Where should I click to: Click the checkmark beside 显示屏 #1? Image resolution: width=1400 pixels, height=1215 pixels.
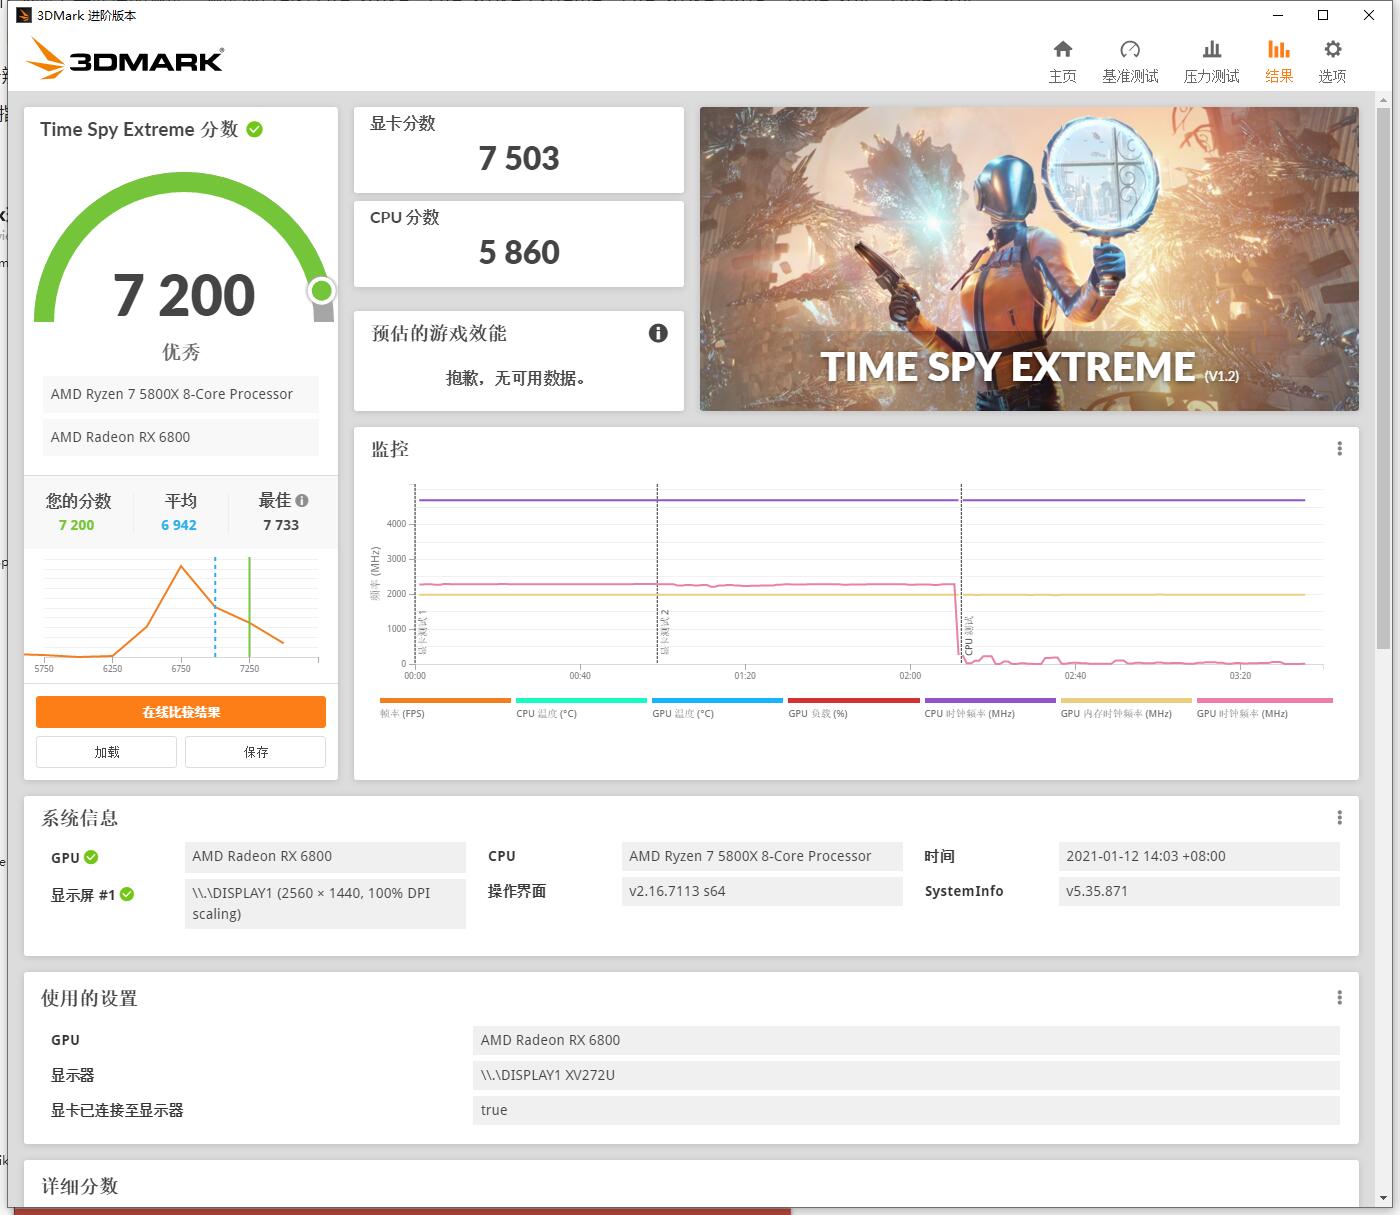click(127, 894)
